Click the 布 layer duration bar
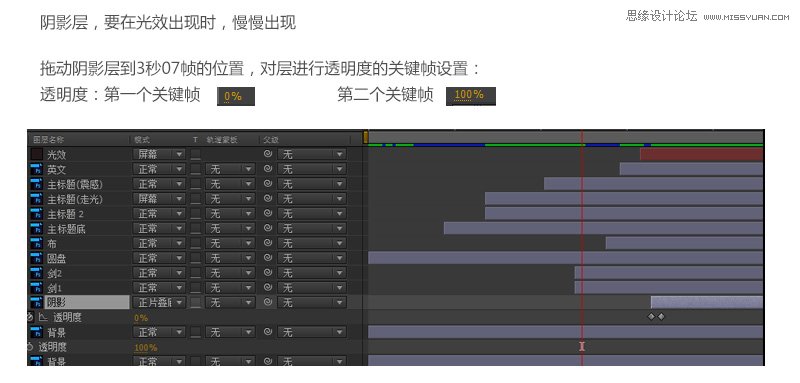 click(684, 243)
